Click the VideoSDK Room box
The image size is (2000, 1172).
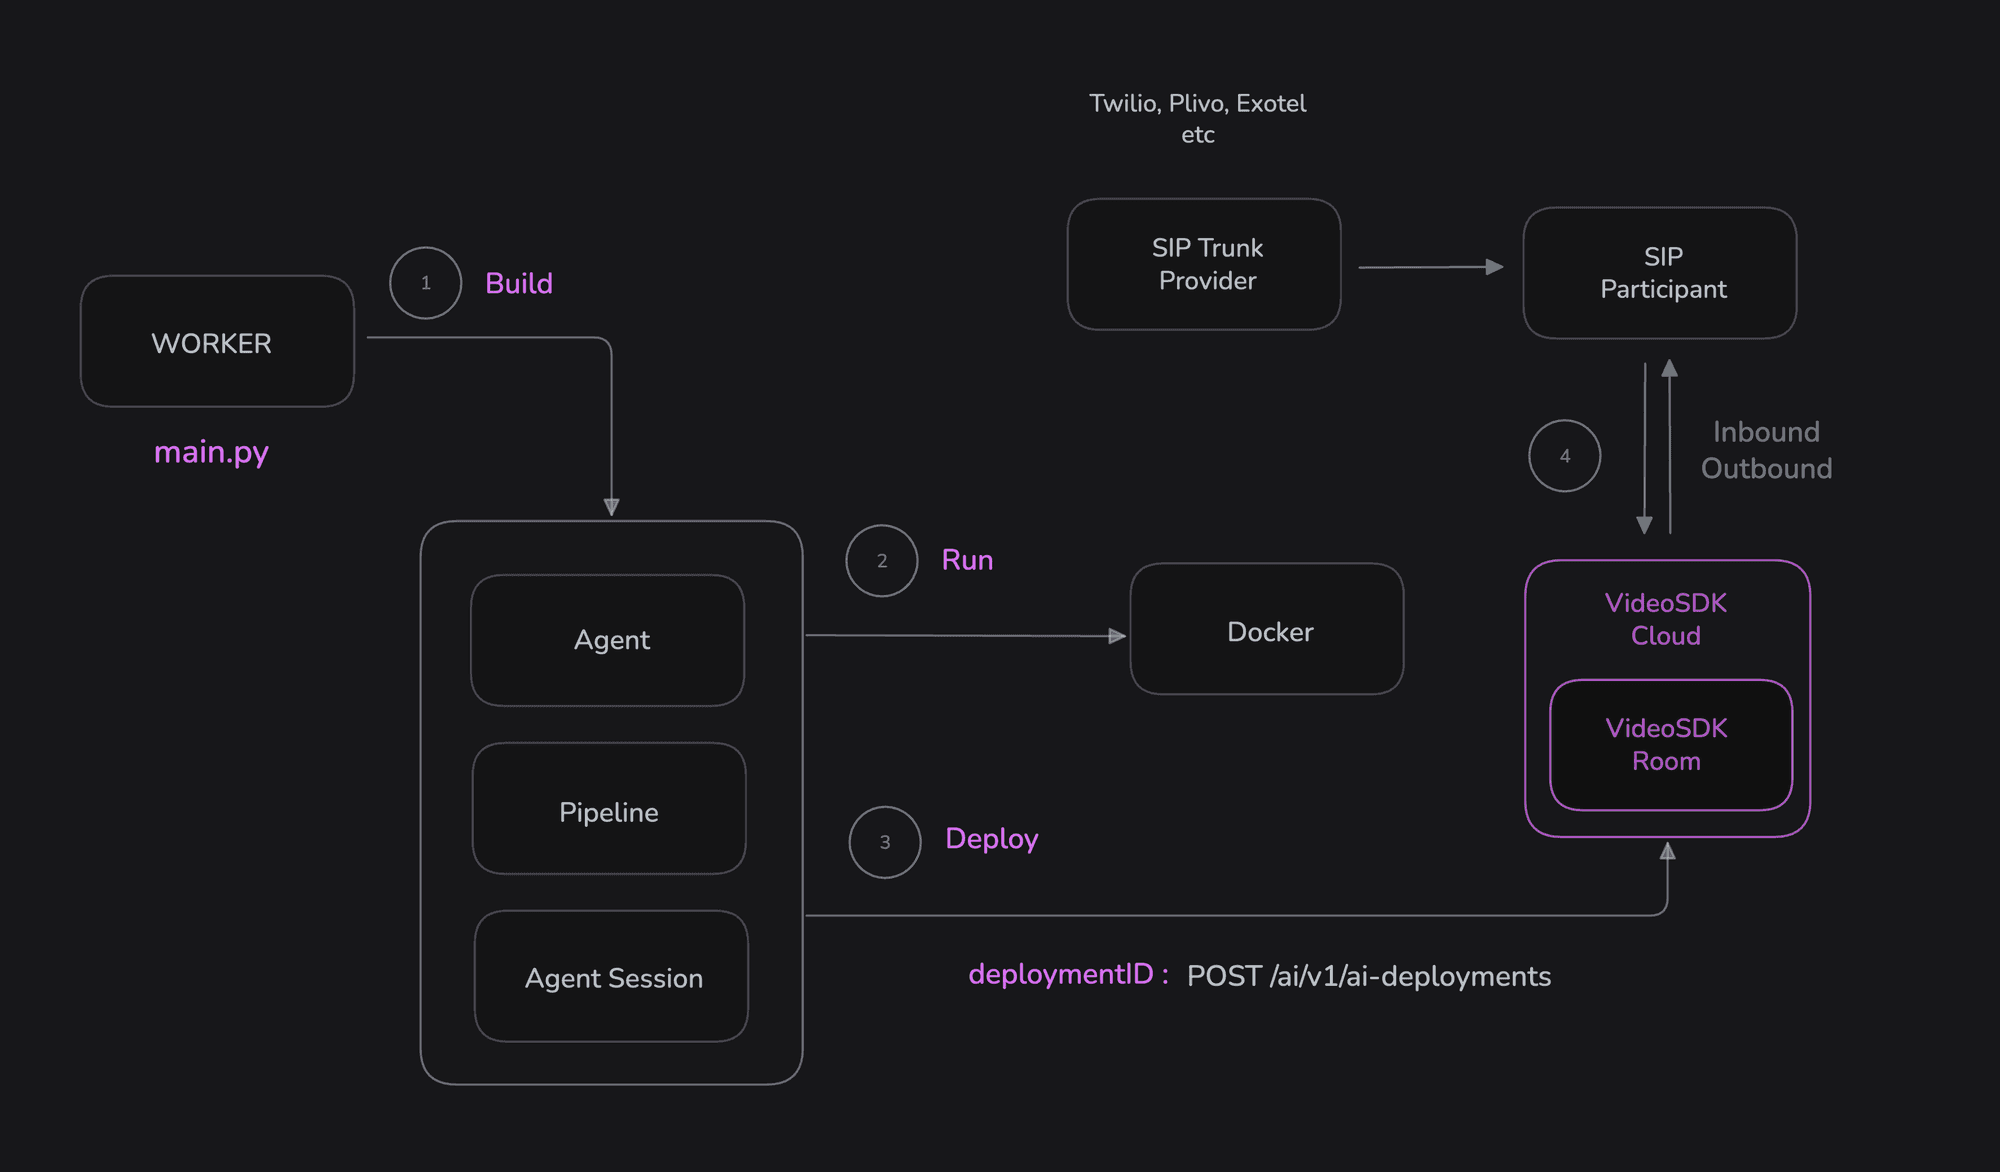click(1671, 745)
